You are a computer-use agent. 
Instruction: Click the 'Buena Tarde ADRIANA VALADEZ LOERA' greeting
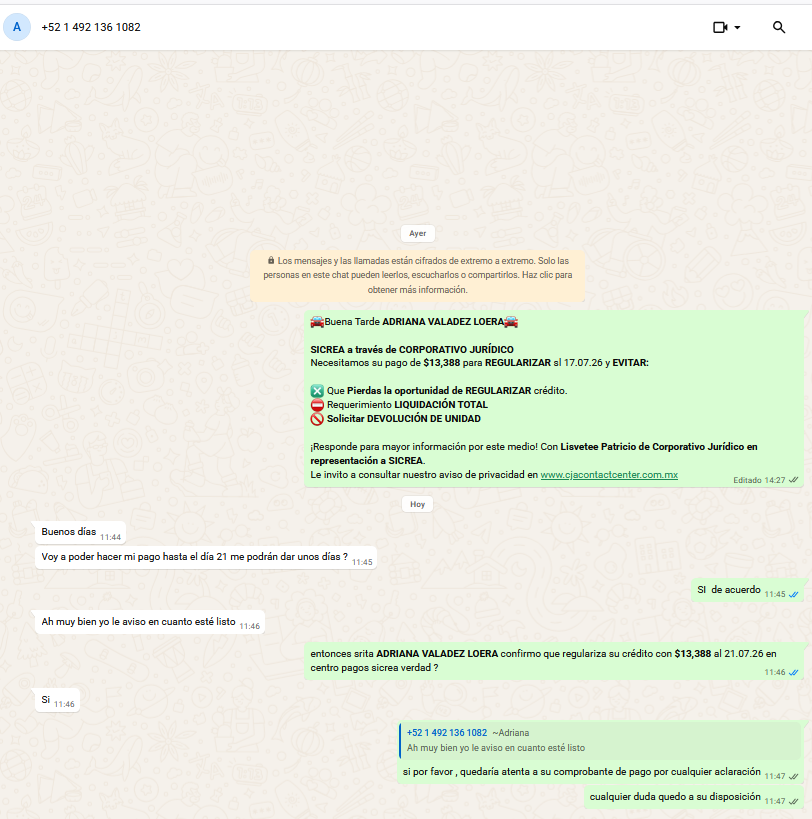coord(414,322)
